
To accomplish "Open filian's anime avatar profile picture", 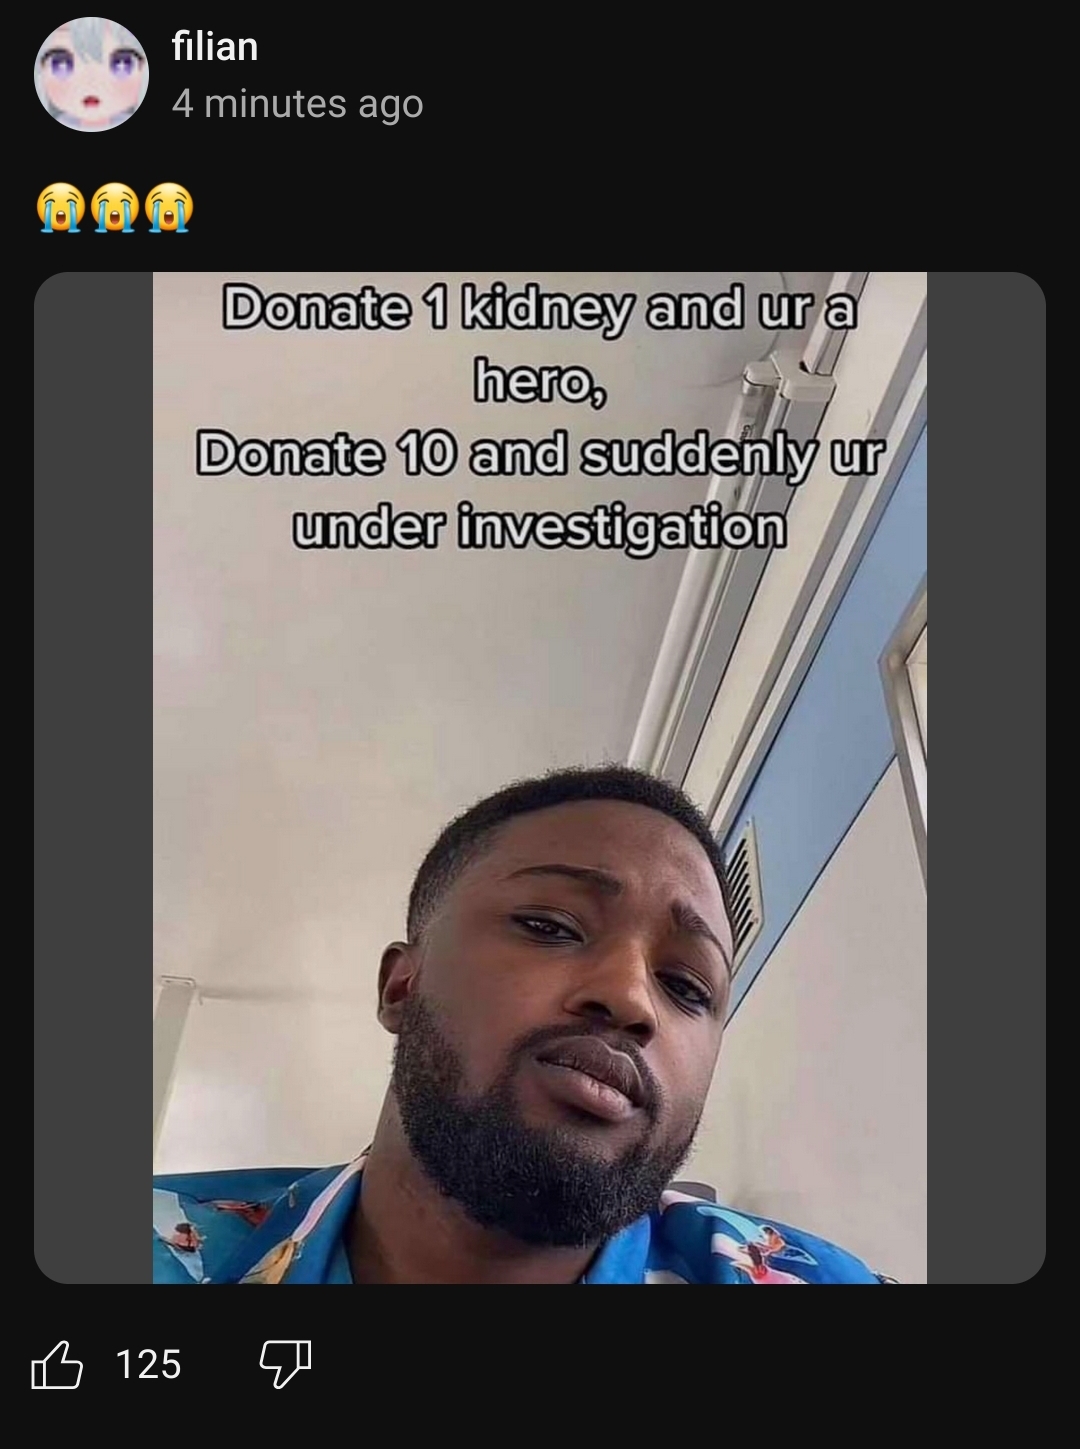I will click(x=91, y=75).
